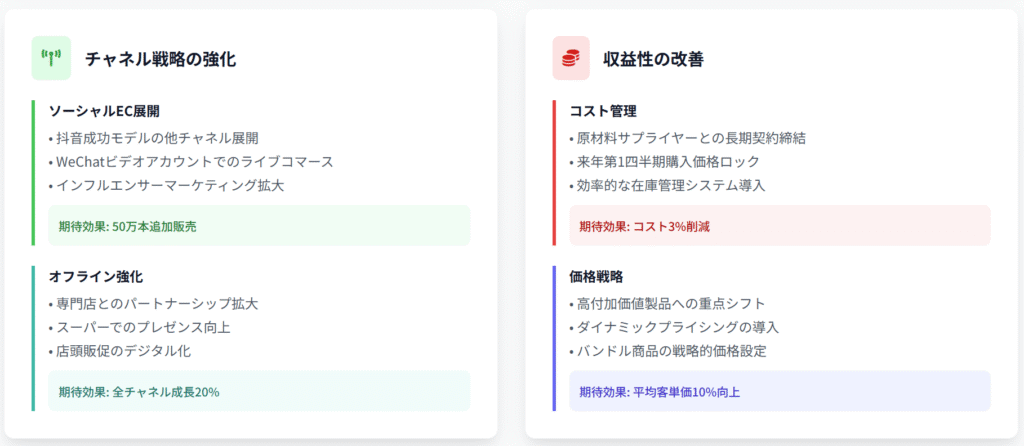This screenshot has height=446, width=1024.
Task: Click the 平均客単価10%向上 effect box
Action: coord(779,391)
